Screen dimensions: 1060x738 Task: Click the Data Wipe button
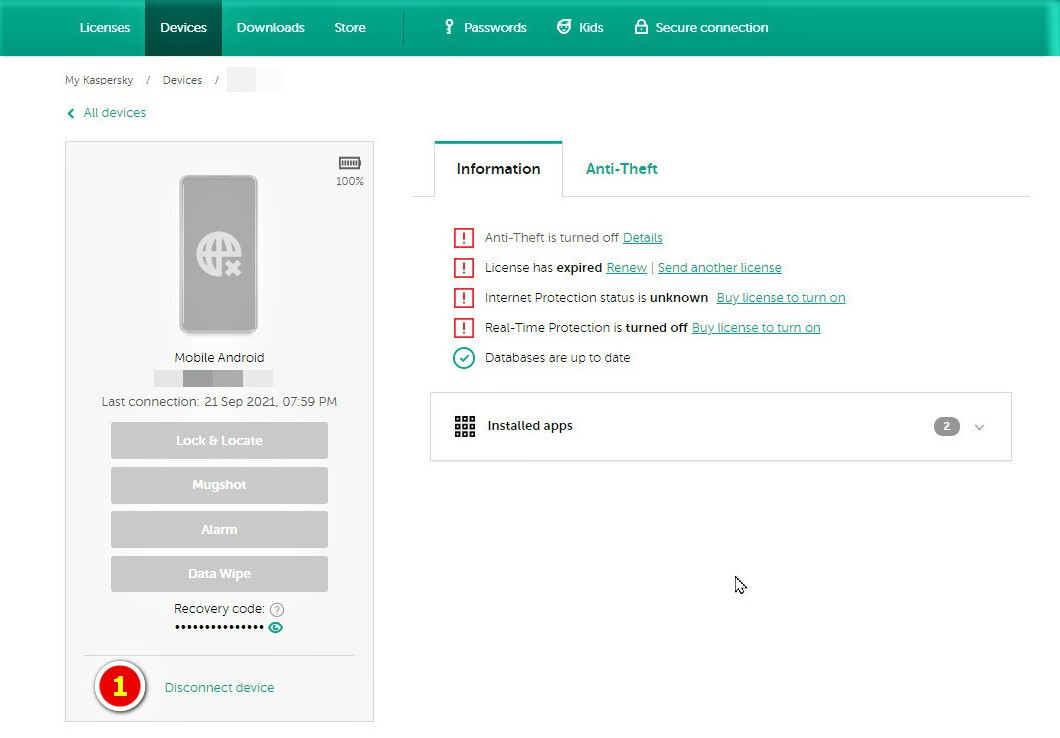(x=219, y=574)
